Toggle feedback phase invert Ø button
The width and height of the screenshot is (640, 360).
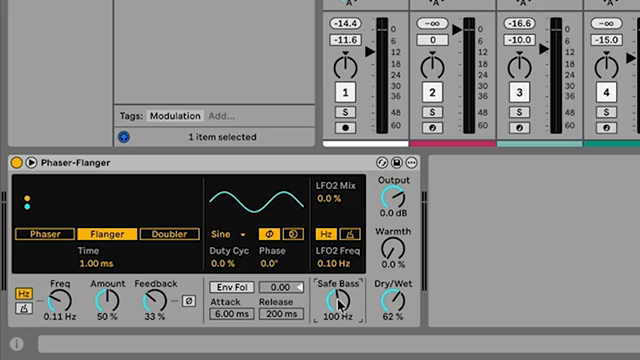coord(189,301)
